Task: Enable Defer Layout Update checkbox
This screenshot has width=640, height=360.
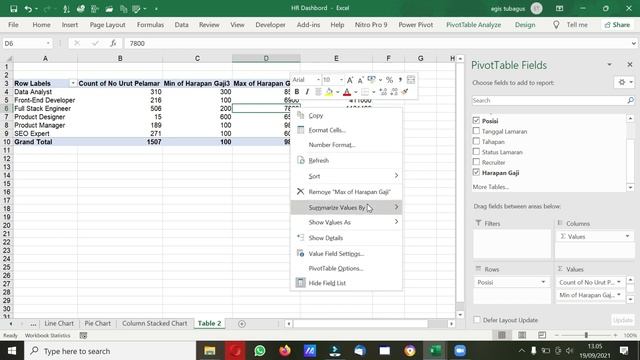Action: [477, 320]
